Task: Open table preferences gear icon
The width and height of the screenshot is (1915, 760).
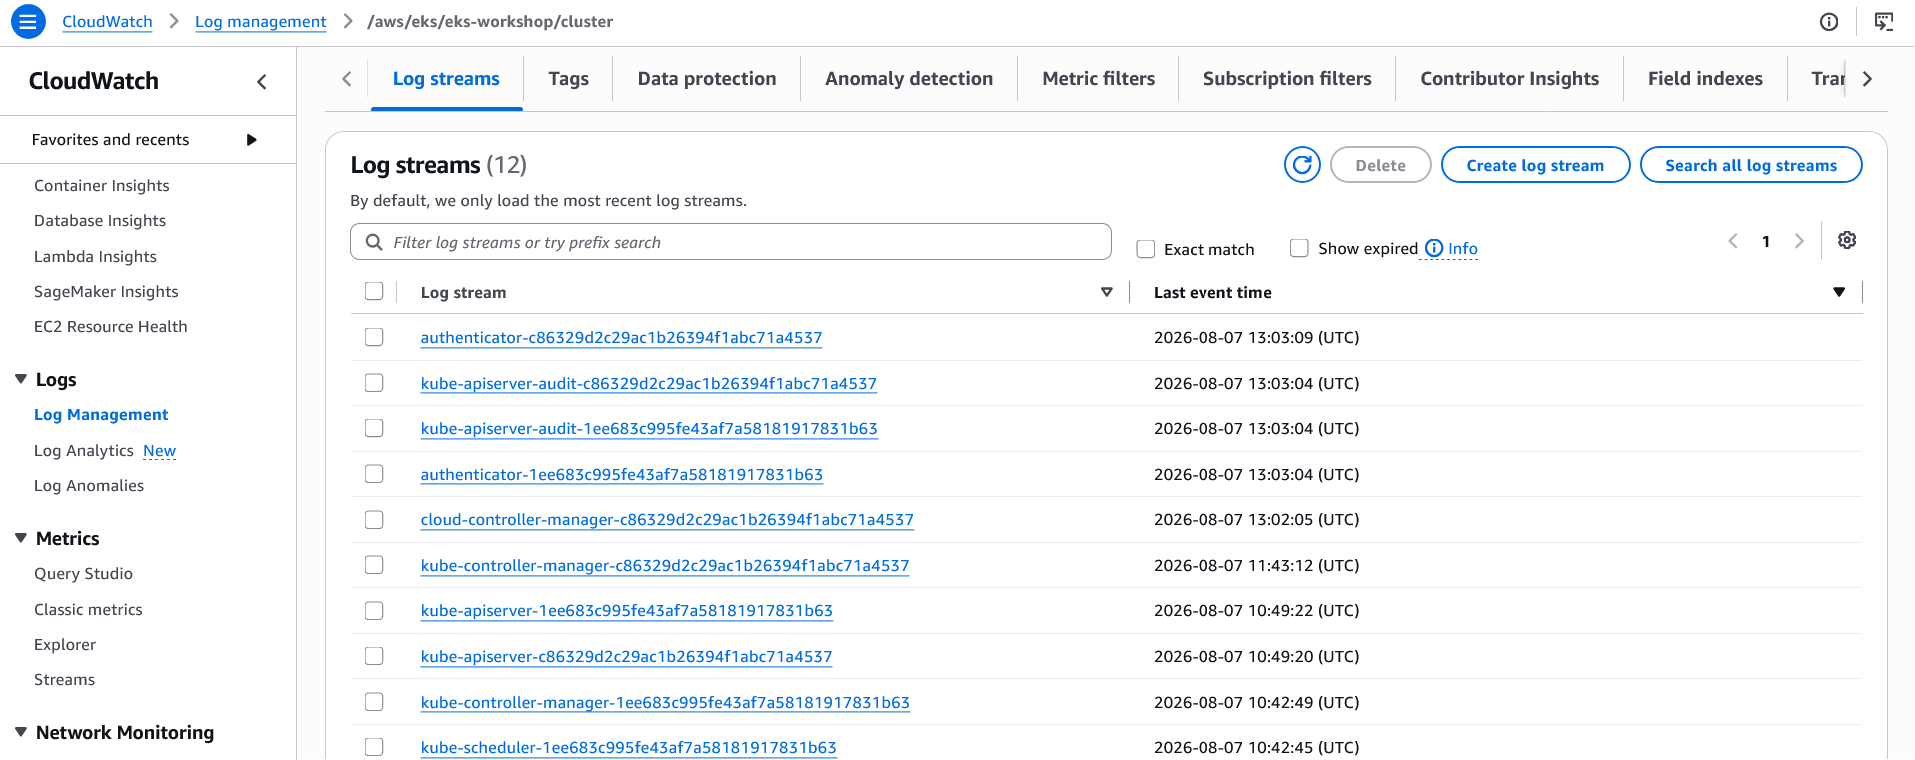Action: pos(1847,241)
